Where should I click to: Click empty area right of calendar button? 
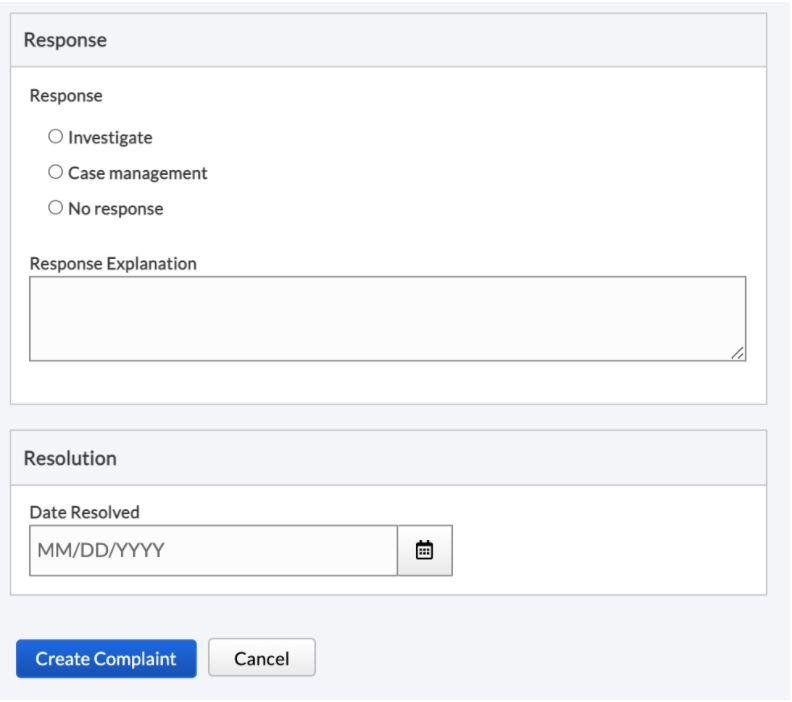tap(600, 550)
